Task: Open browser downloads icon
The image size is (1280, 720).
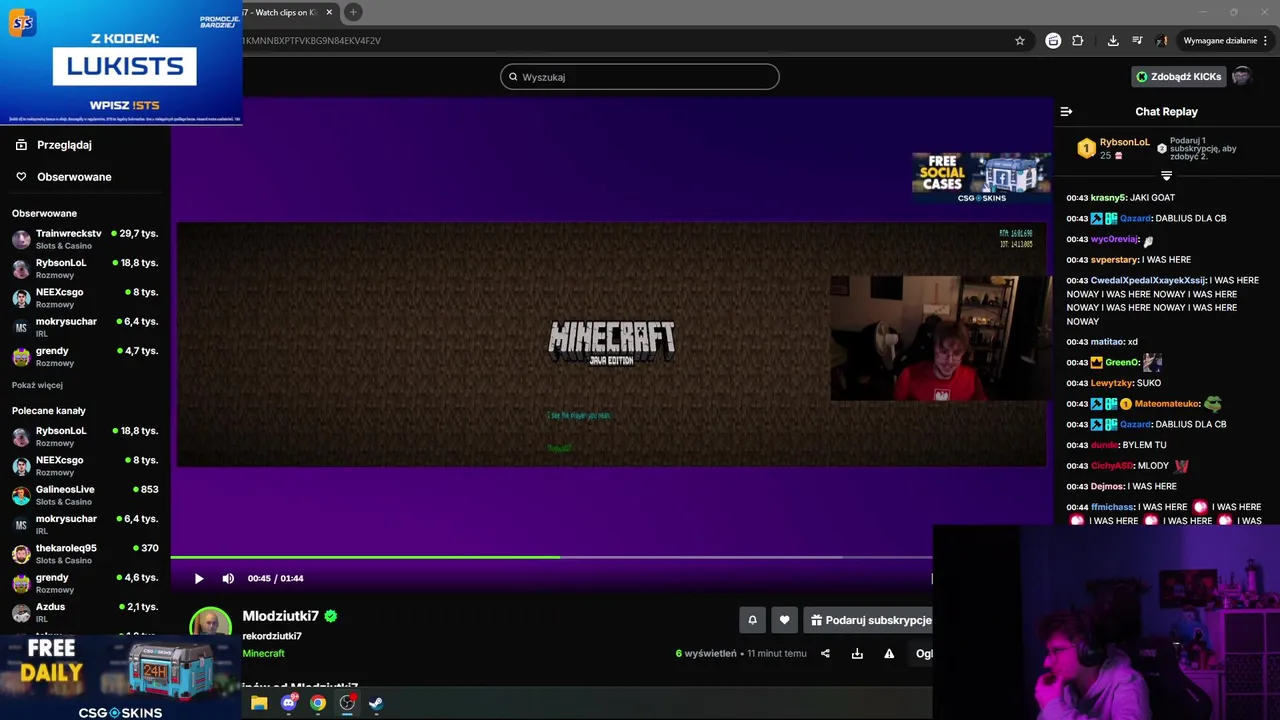Action: click(1113, 41)
